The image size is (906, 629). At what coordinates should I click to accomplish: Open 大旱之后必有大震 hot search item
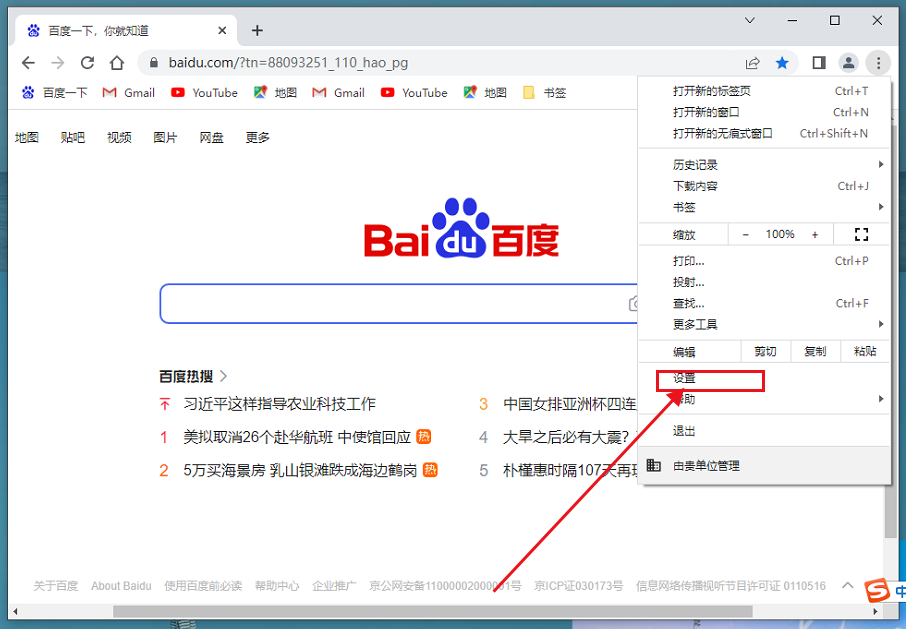[x=566, y=437]
